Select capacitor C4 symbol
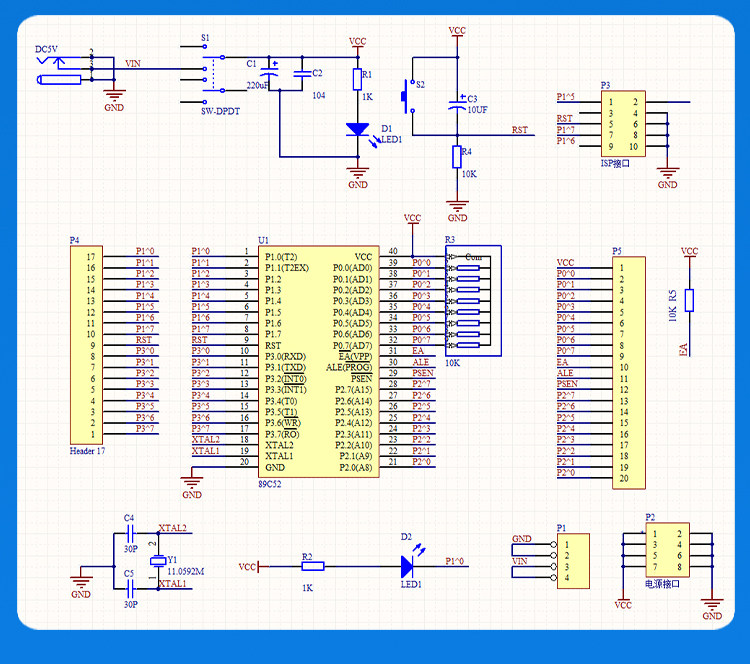Image resolution: width=750 pixels, height=664 pixels. (x=131, y=532)
